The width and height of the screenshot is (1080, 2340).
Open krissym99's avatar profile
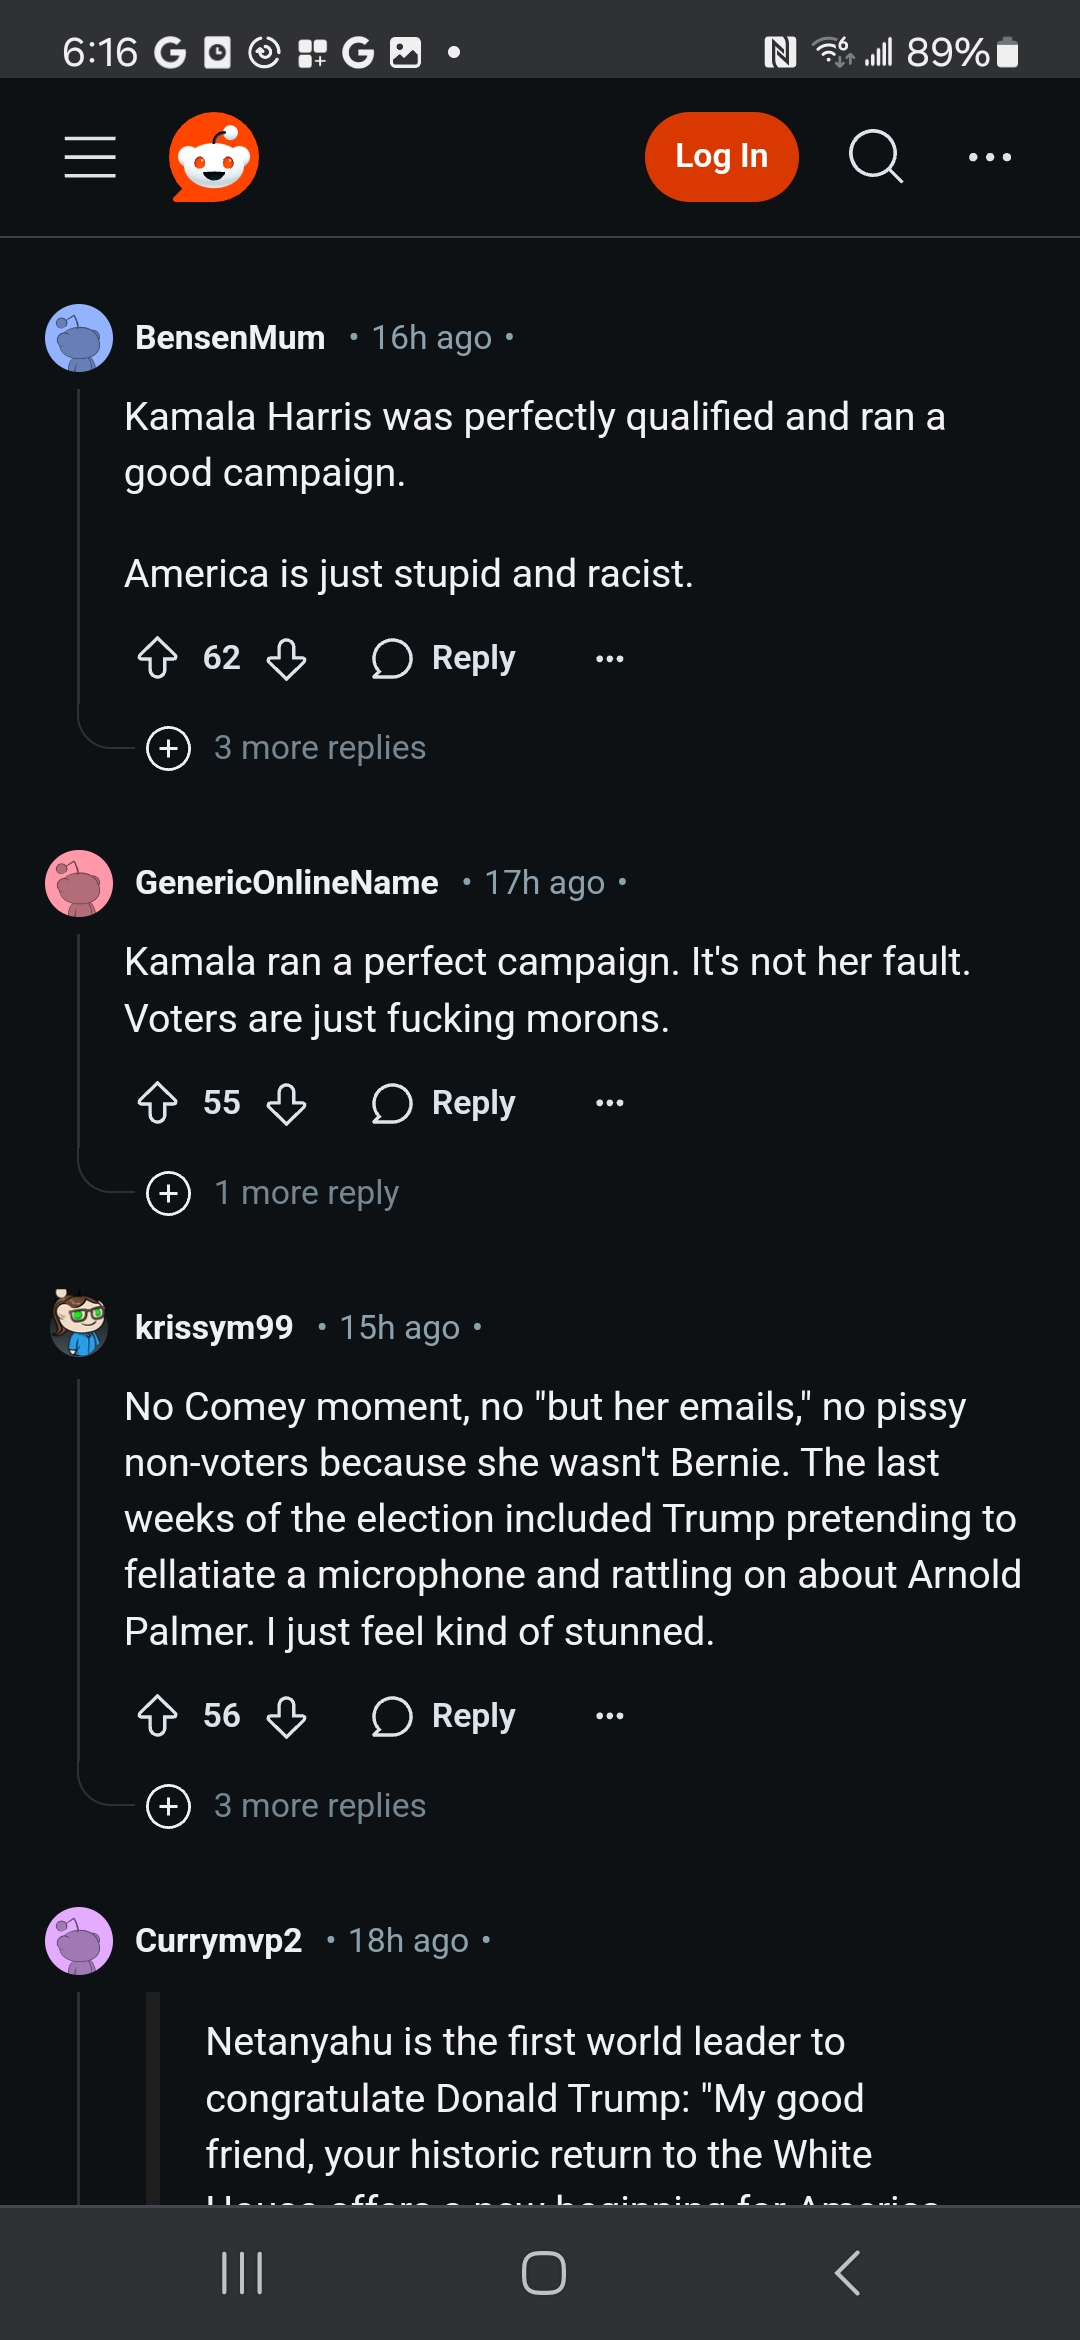coord(79,1324)
